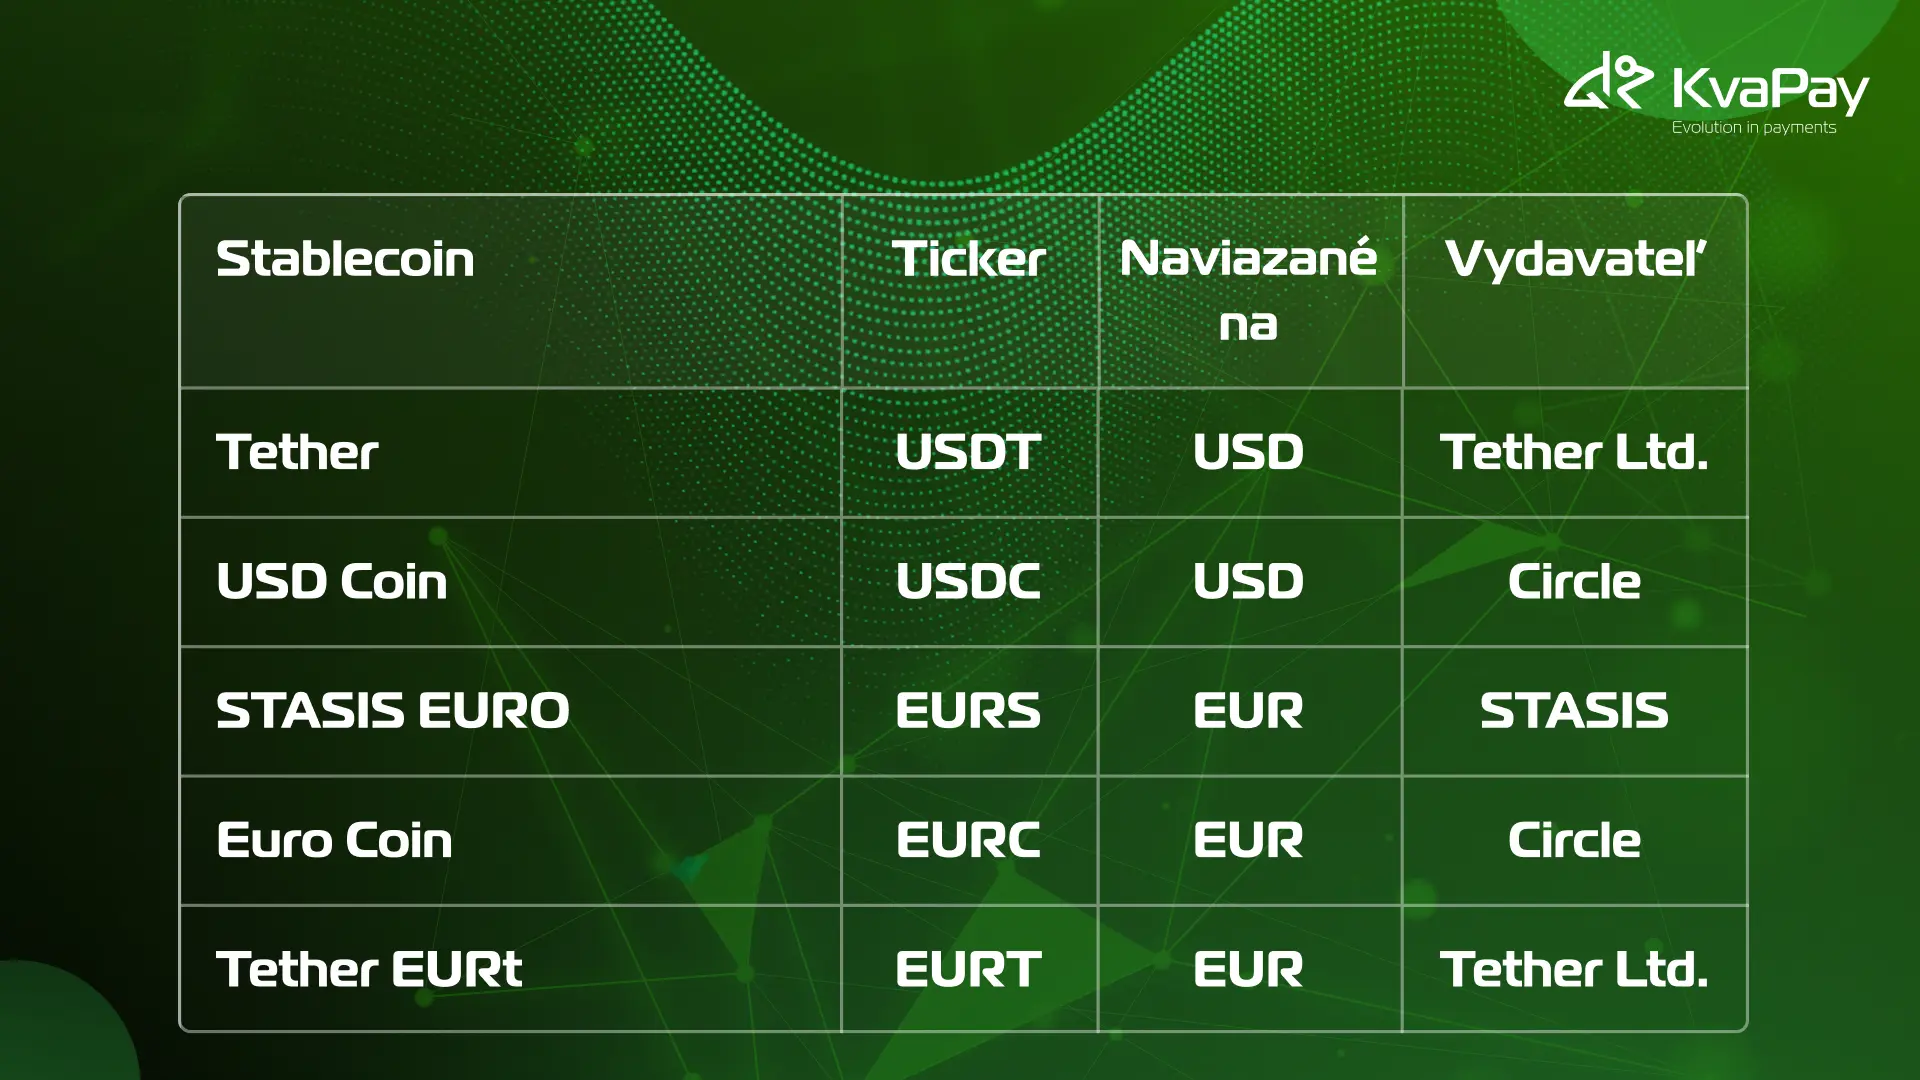Image resolution: width=1920 pixels, height=1080 pixels.
Task: Click the "Evolution in payments" tagline
Action: pyautogui.click(x=1753, y=128)
